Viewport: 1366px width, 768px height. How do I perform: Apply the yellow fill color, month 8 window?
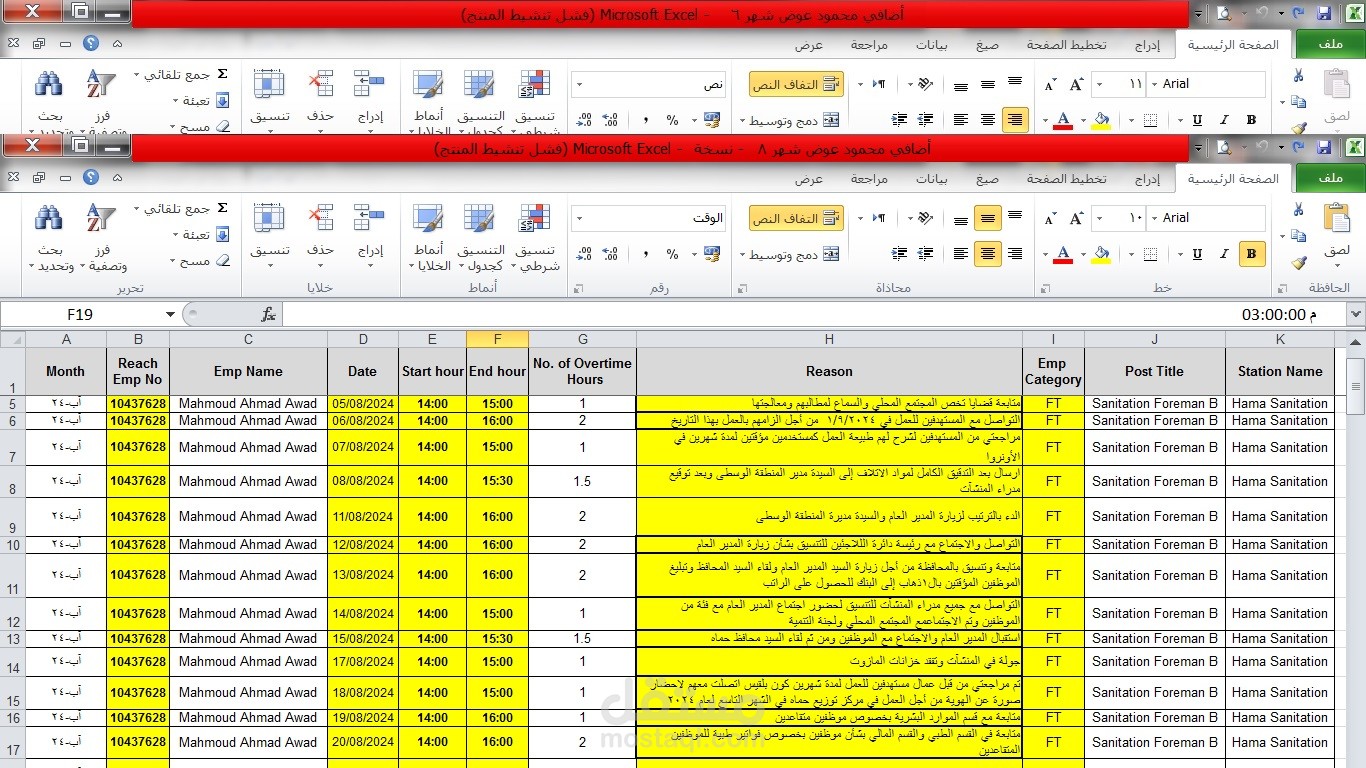pyautogui.click(x=1102, y=254)
